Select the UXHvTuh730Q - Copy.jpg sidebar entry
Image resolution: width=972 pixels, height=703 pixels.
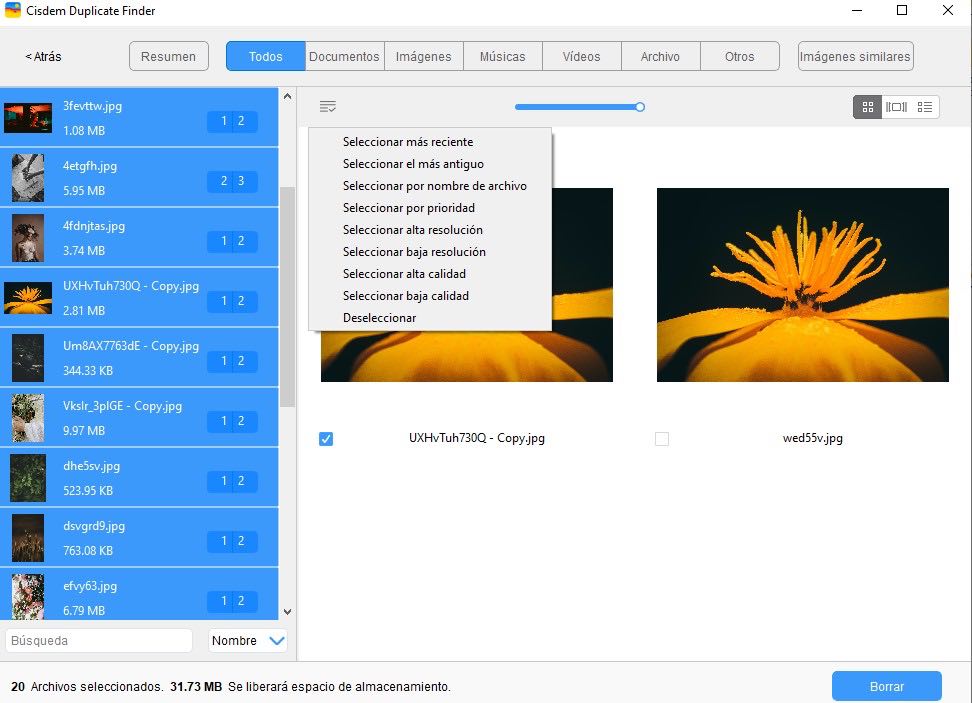(x=141, y=297)
